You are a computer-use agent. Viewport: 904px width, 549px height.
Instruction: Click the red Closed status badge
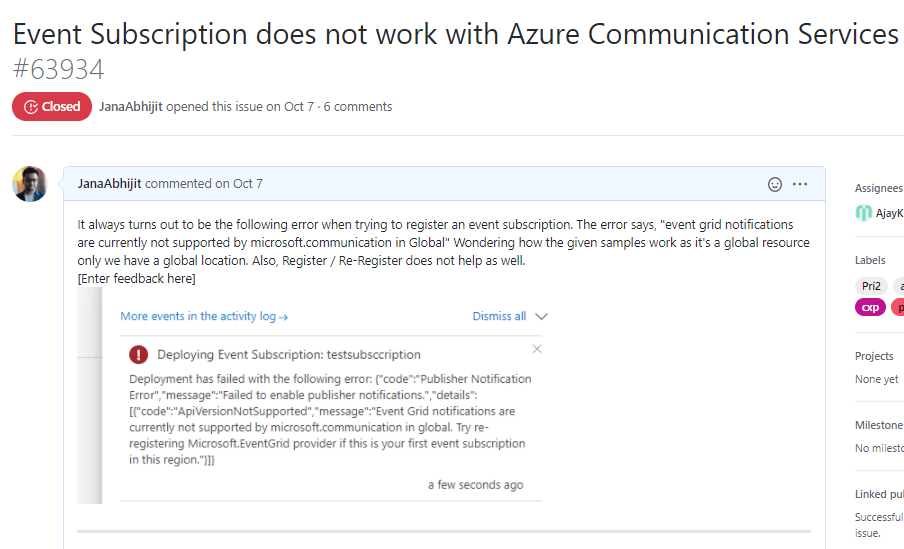[x=52, y=107]
